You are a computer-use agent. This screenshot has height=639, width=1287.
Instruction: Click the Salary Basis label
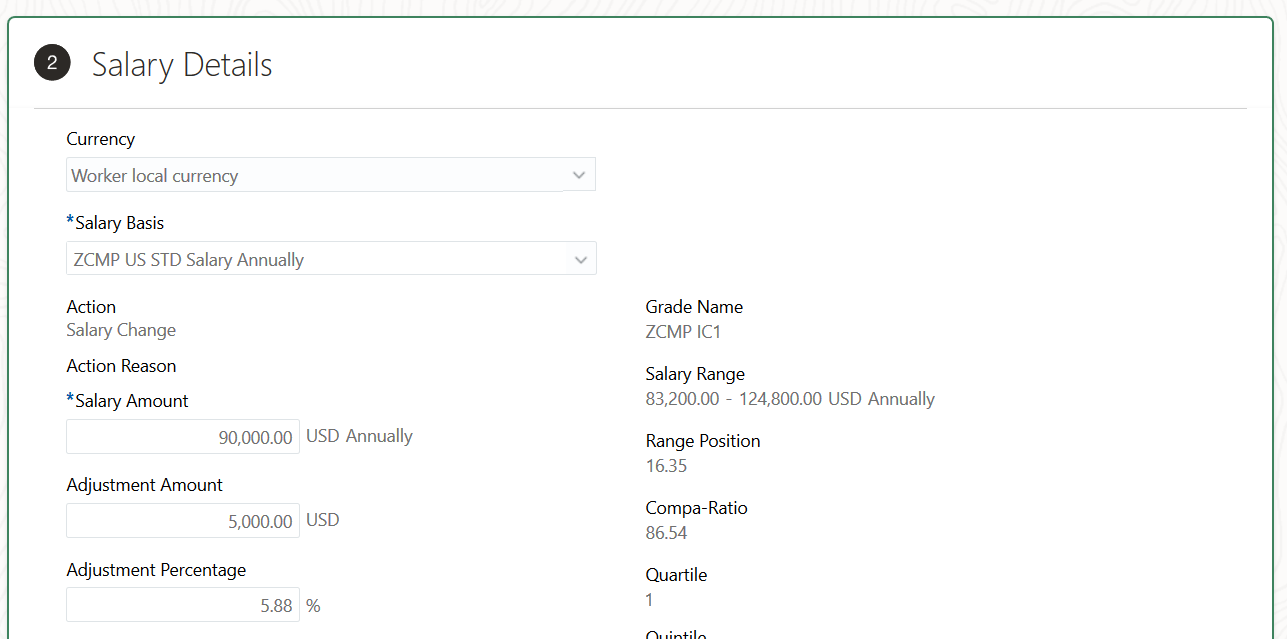point(119,223)
